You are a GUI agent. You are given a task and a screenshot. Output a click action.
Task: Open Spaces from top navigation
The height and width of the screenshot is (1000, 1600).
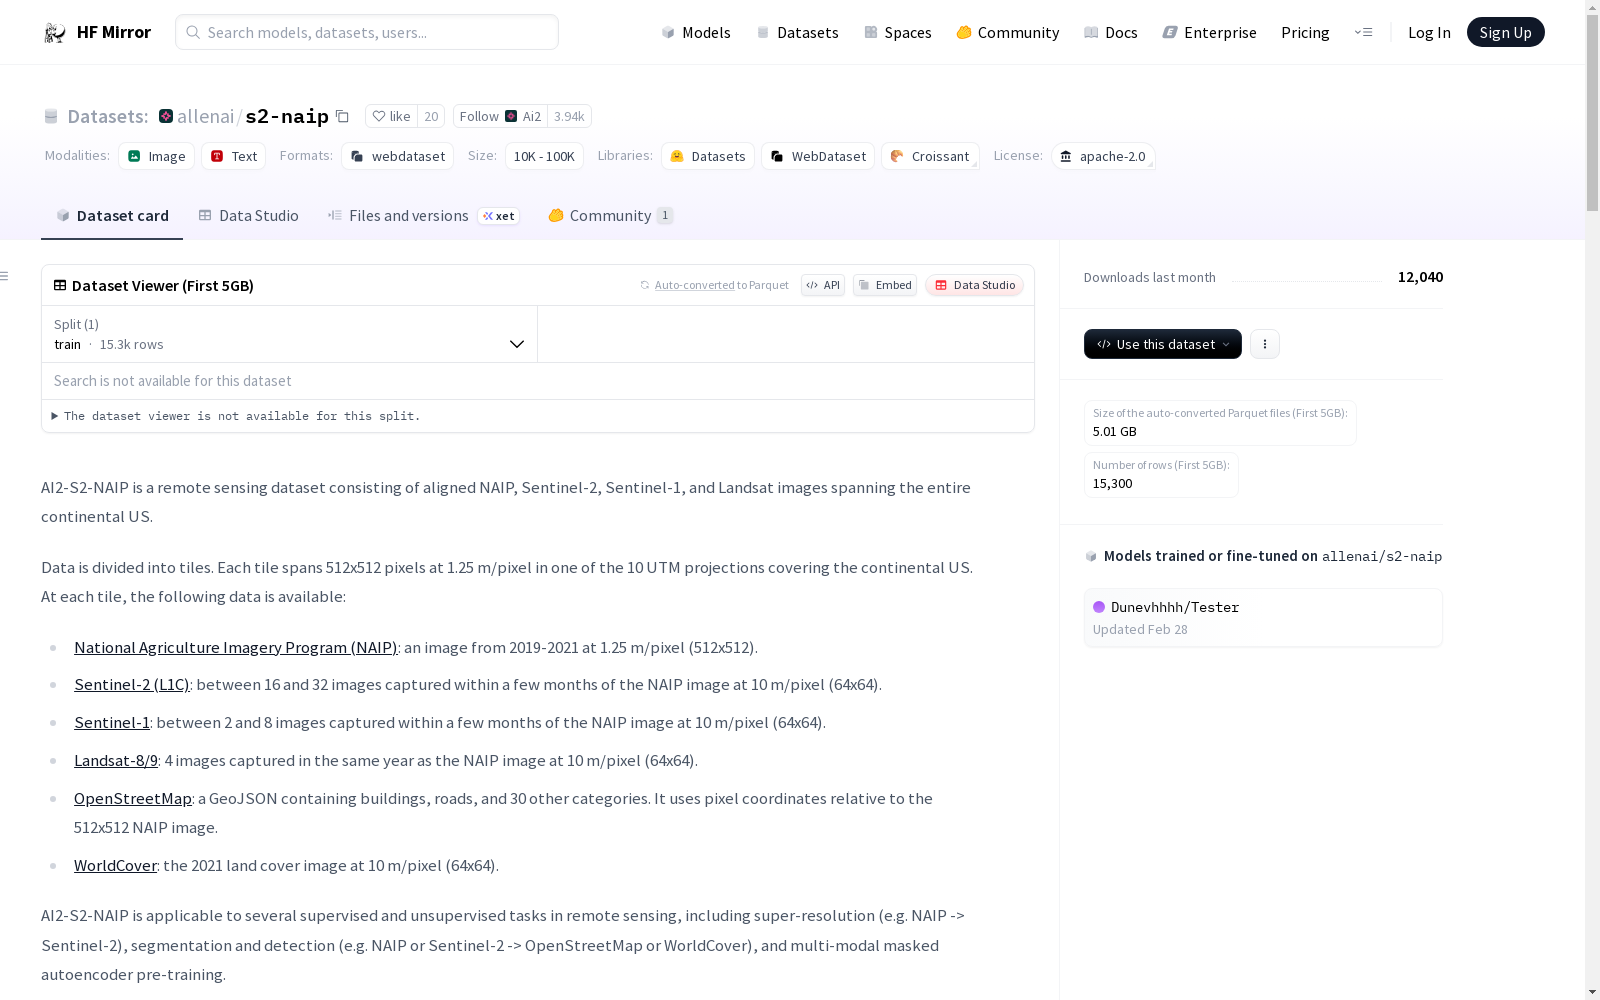coord(897,32)
